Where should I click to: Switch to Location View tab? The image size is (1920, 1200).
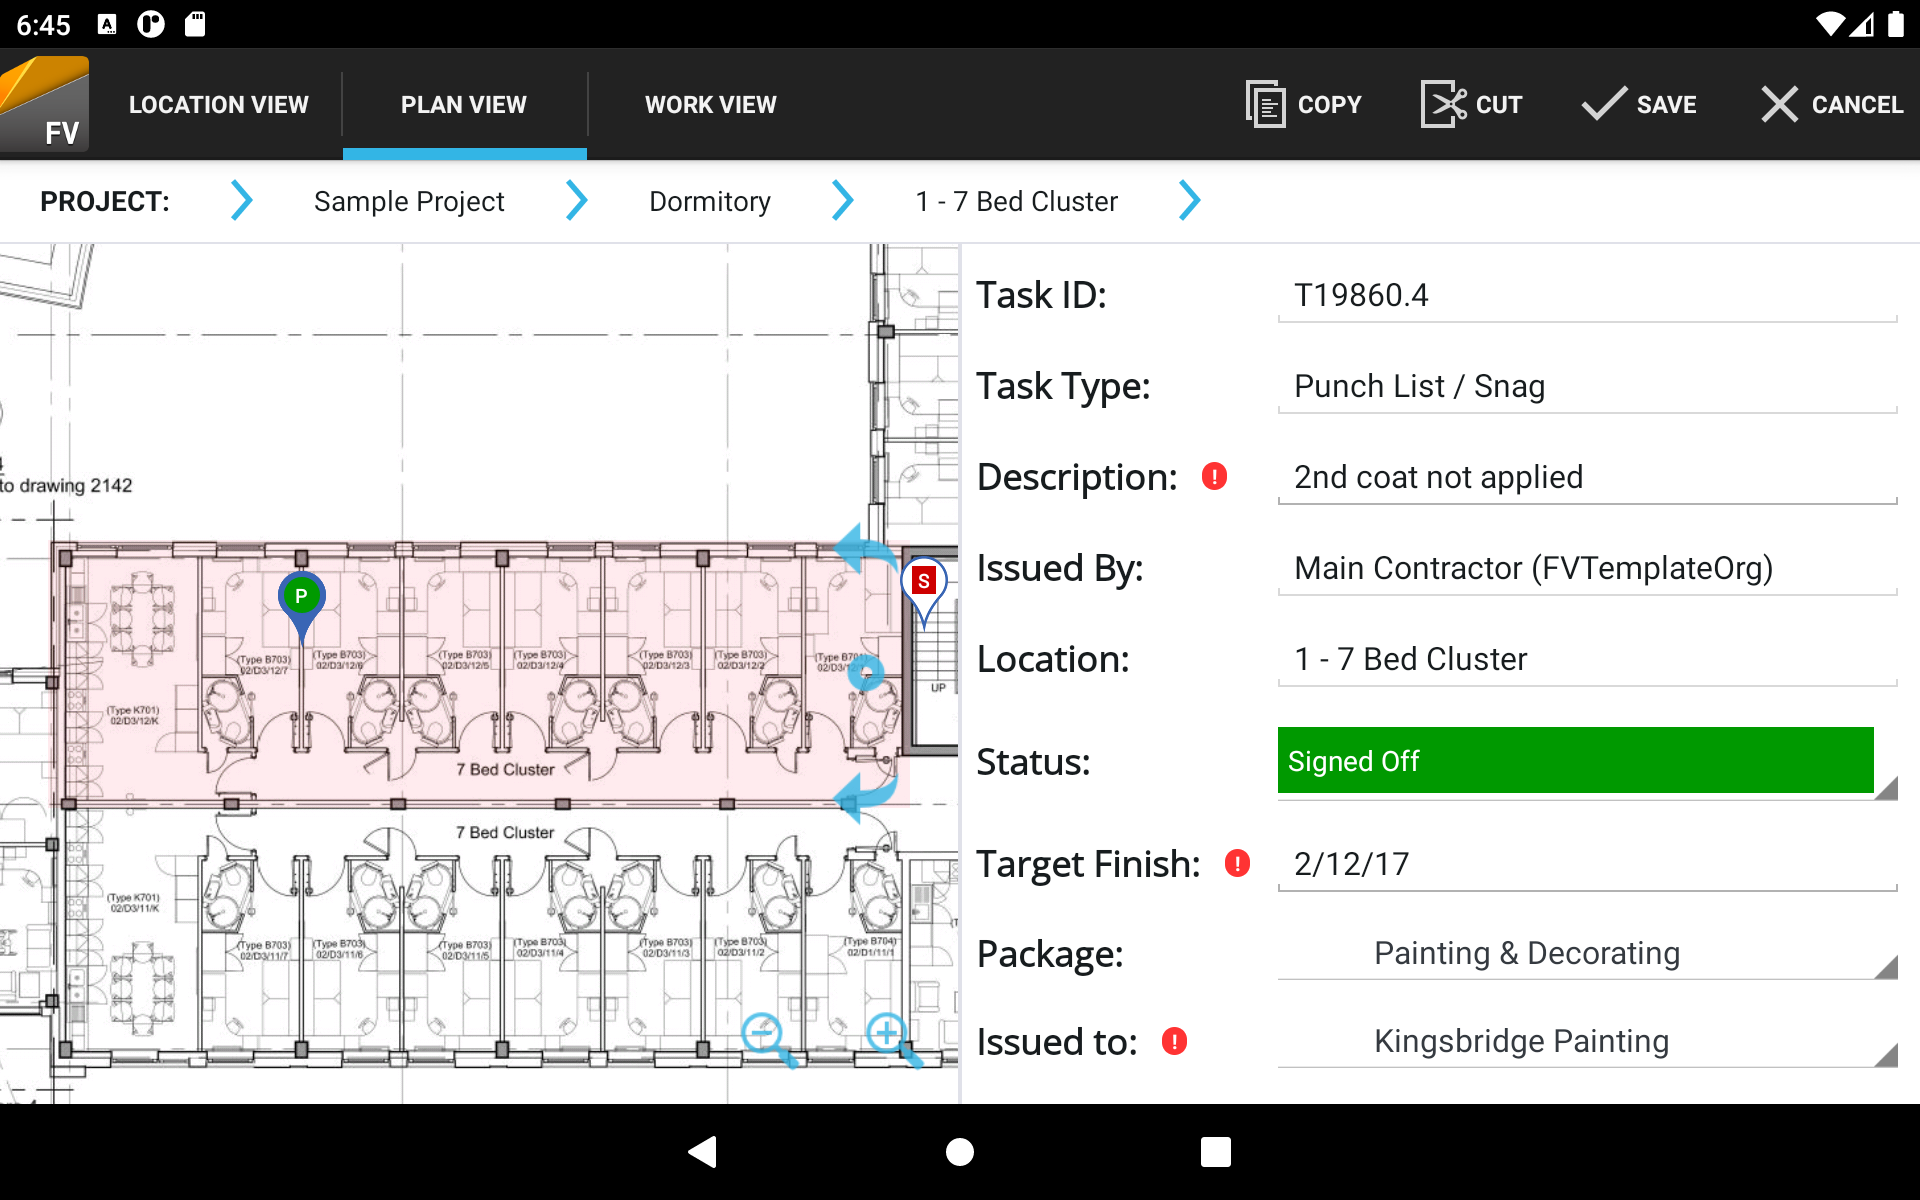pos(218,105)
